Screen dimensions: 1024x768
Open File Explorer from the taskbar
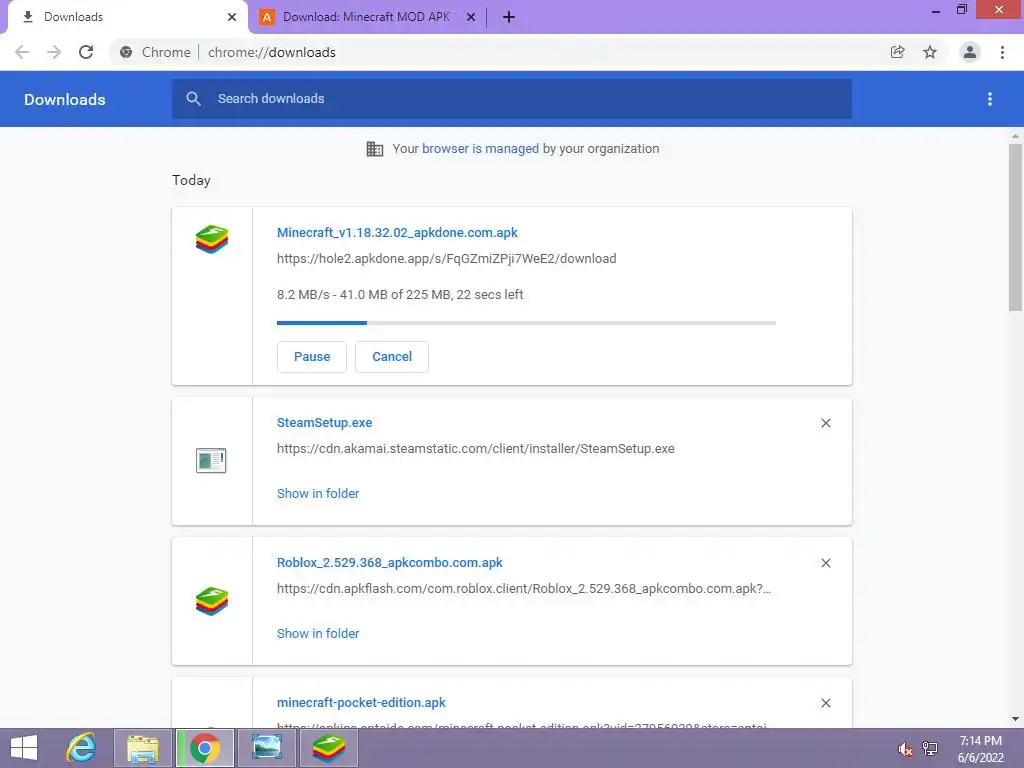(143, 748)
